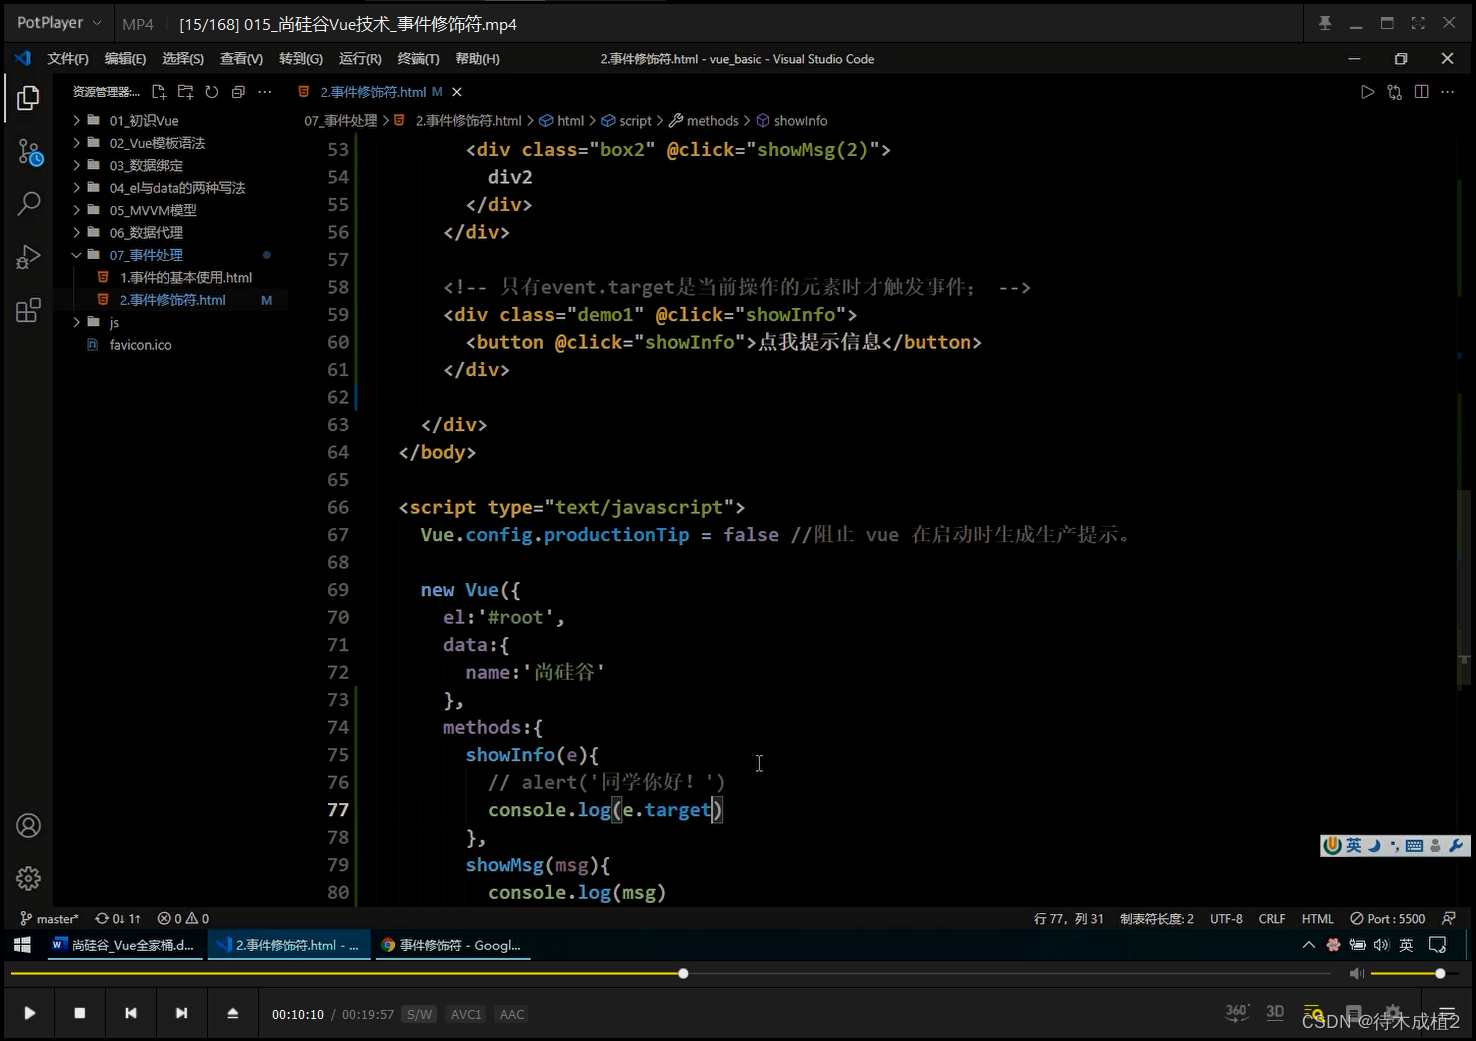The image size is (1476, 1041).
Task: Click the Port : 5500 Live Server button
Action: pos(1387,918)
